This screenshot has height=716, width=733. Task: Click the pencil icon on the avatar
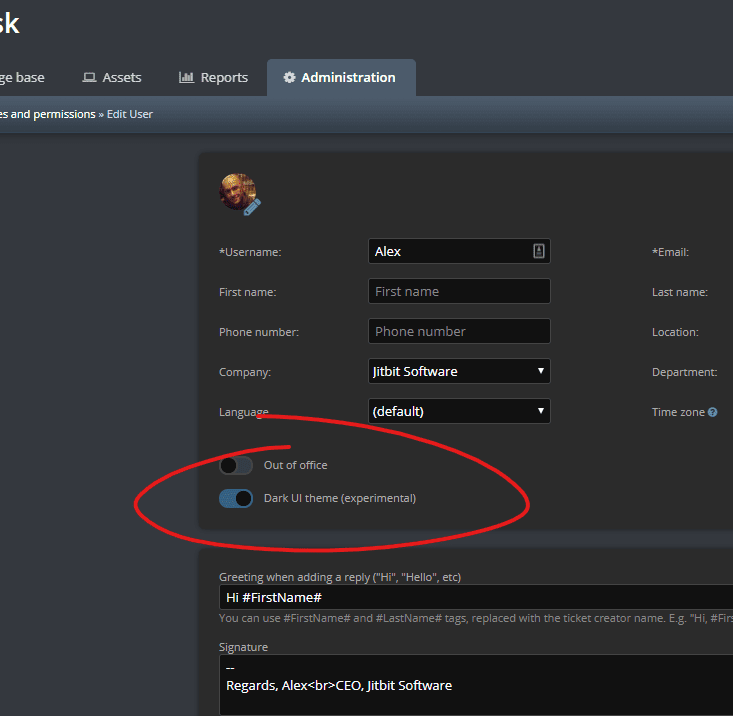(x=252, y=207)
